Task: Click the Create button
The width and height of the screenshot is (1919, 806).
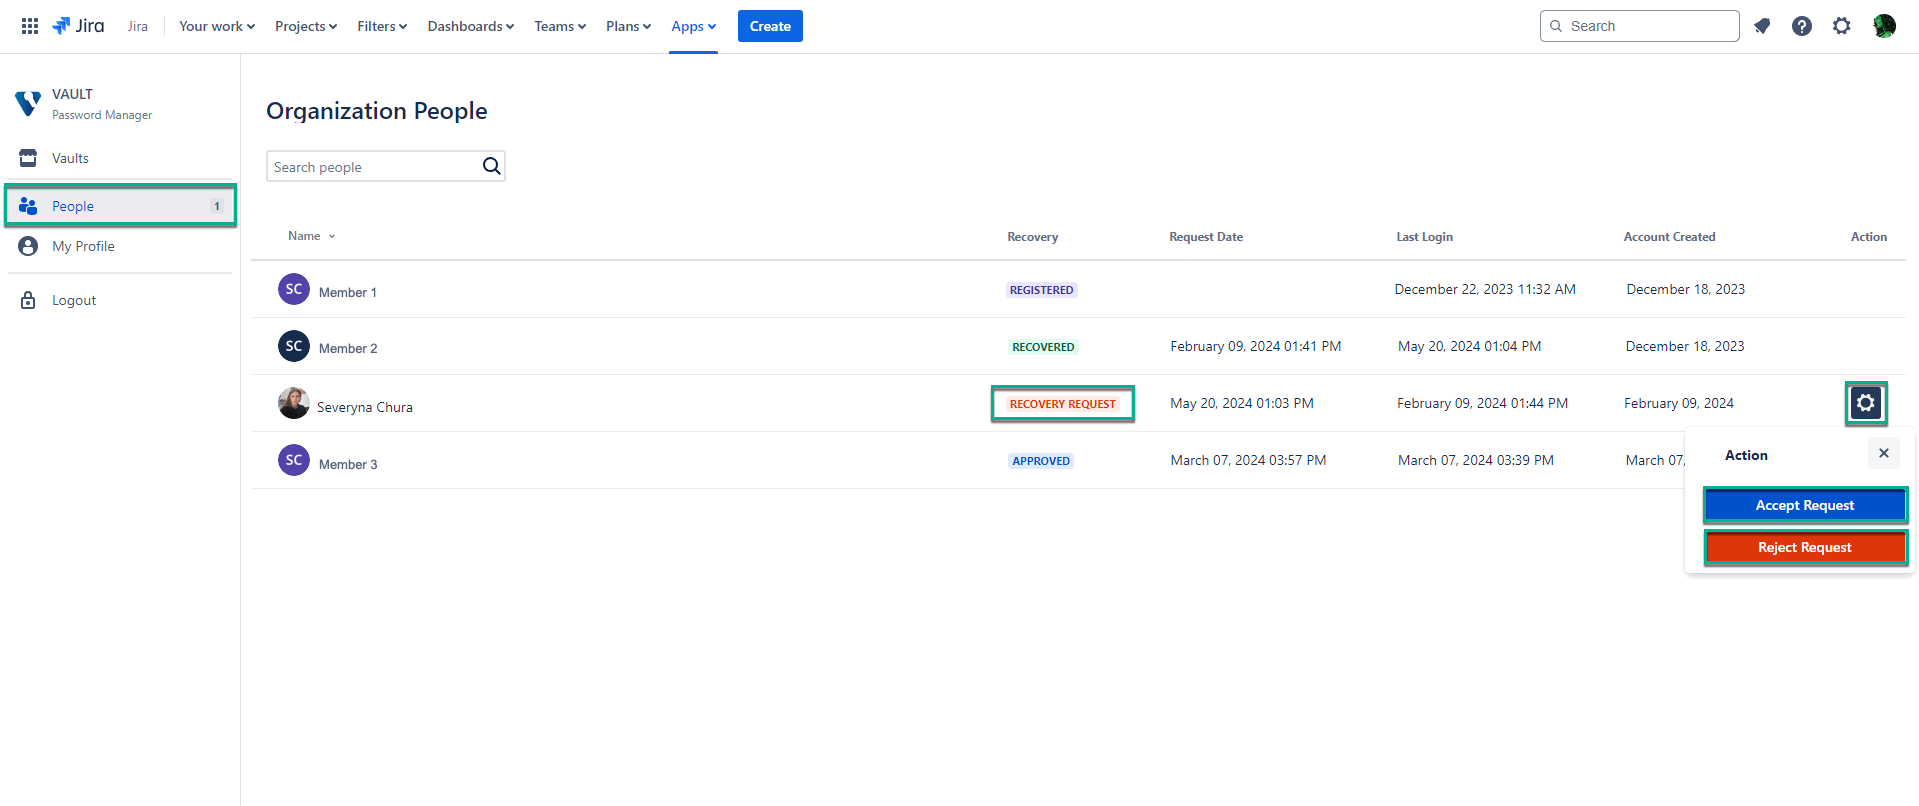Action: [x=769, y=26]
